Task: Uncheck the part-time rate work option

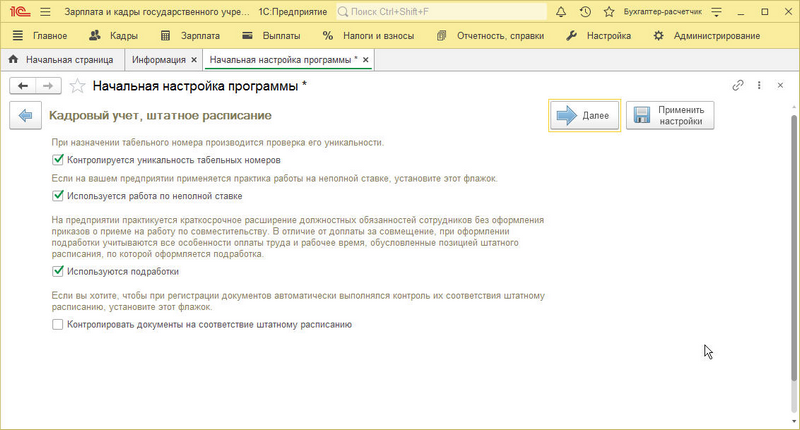Action: point(57,196)
